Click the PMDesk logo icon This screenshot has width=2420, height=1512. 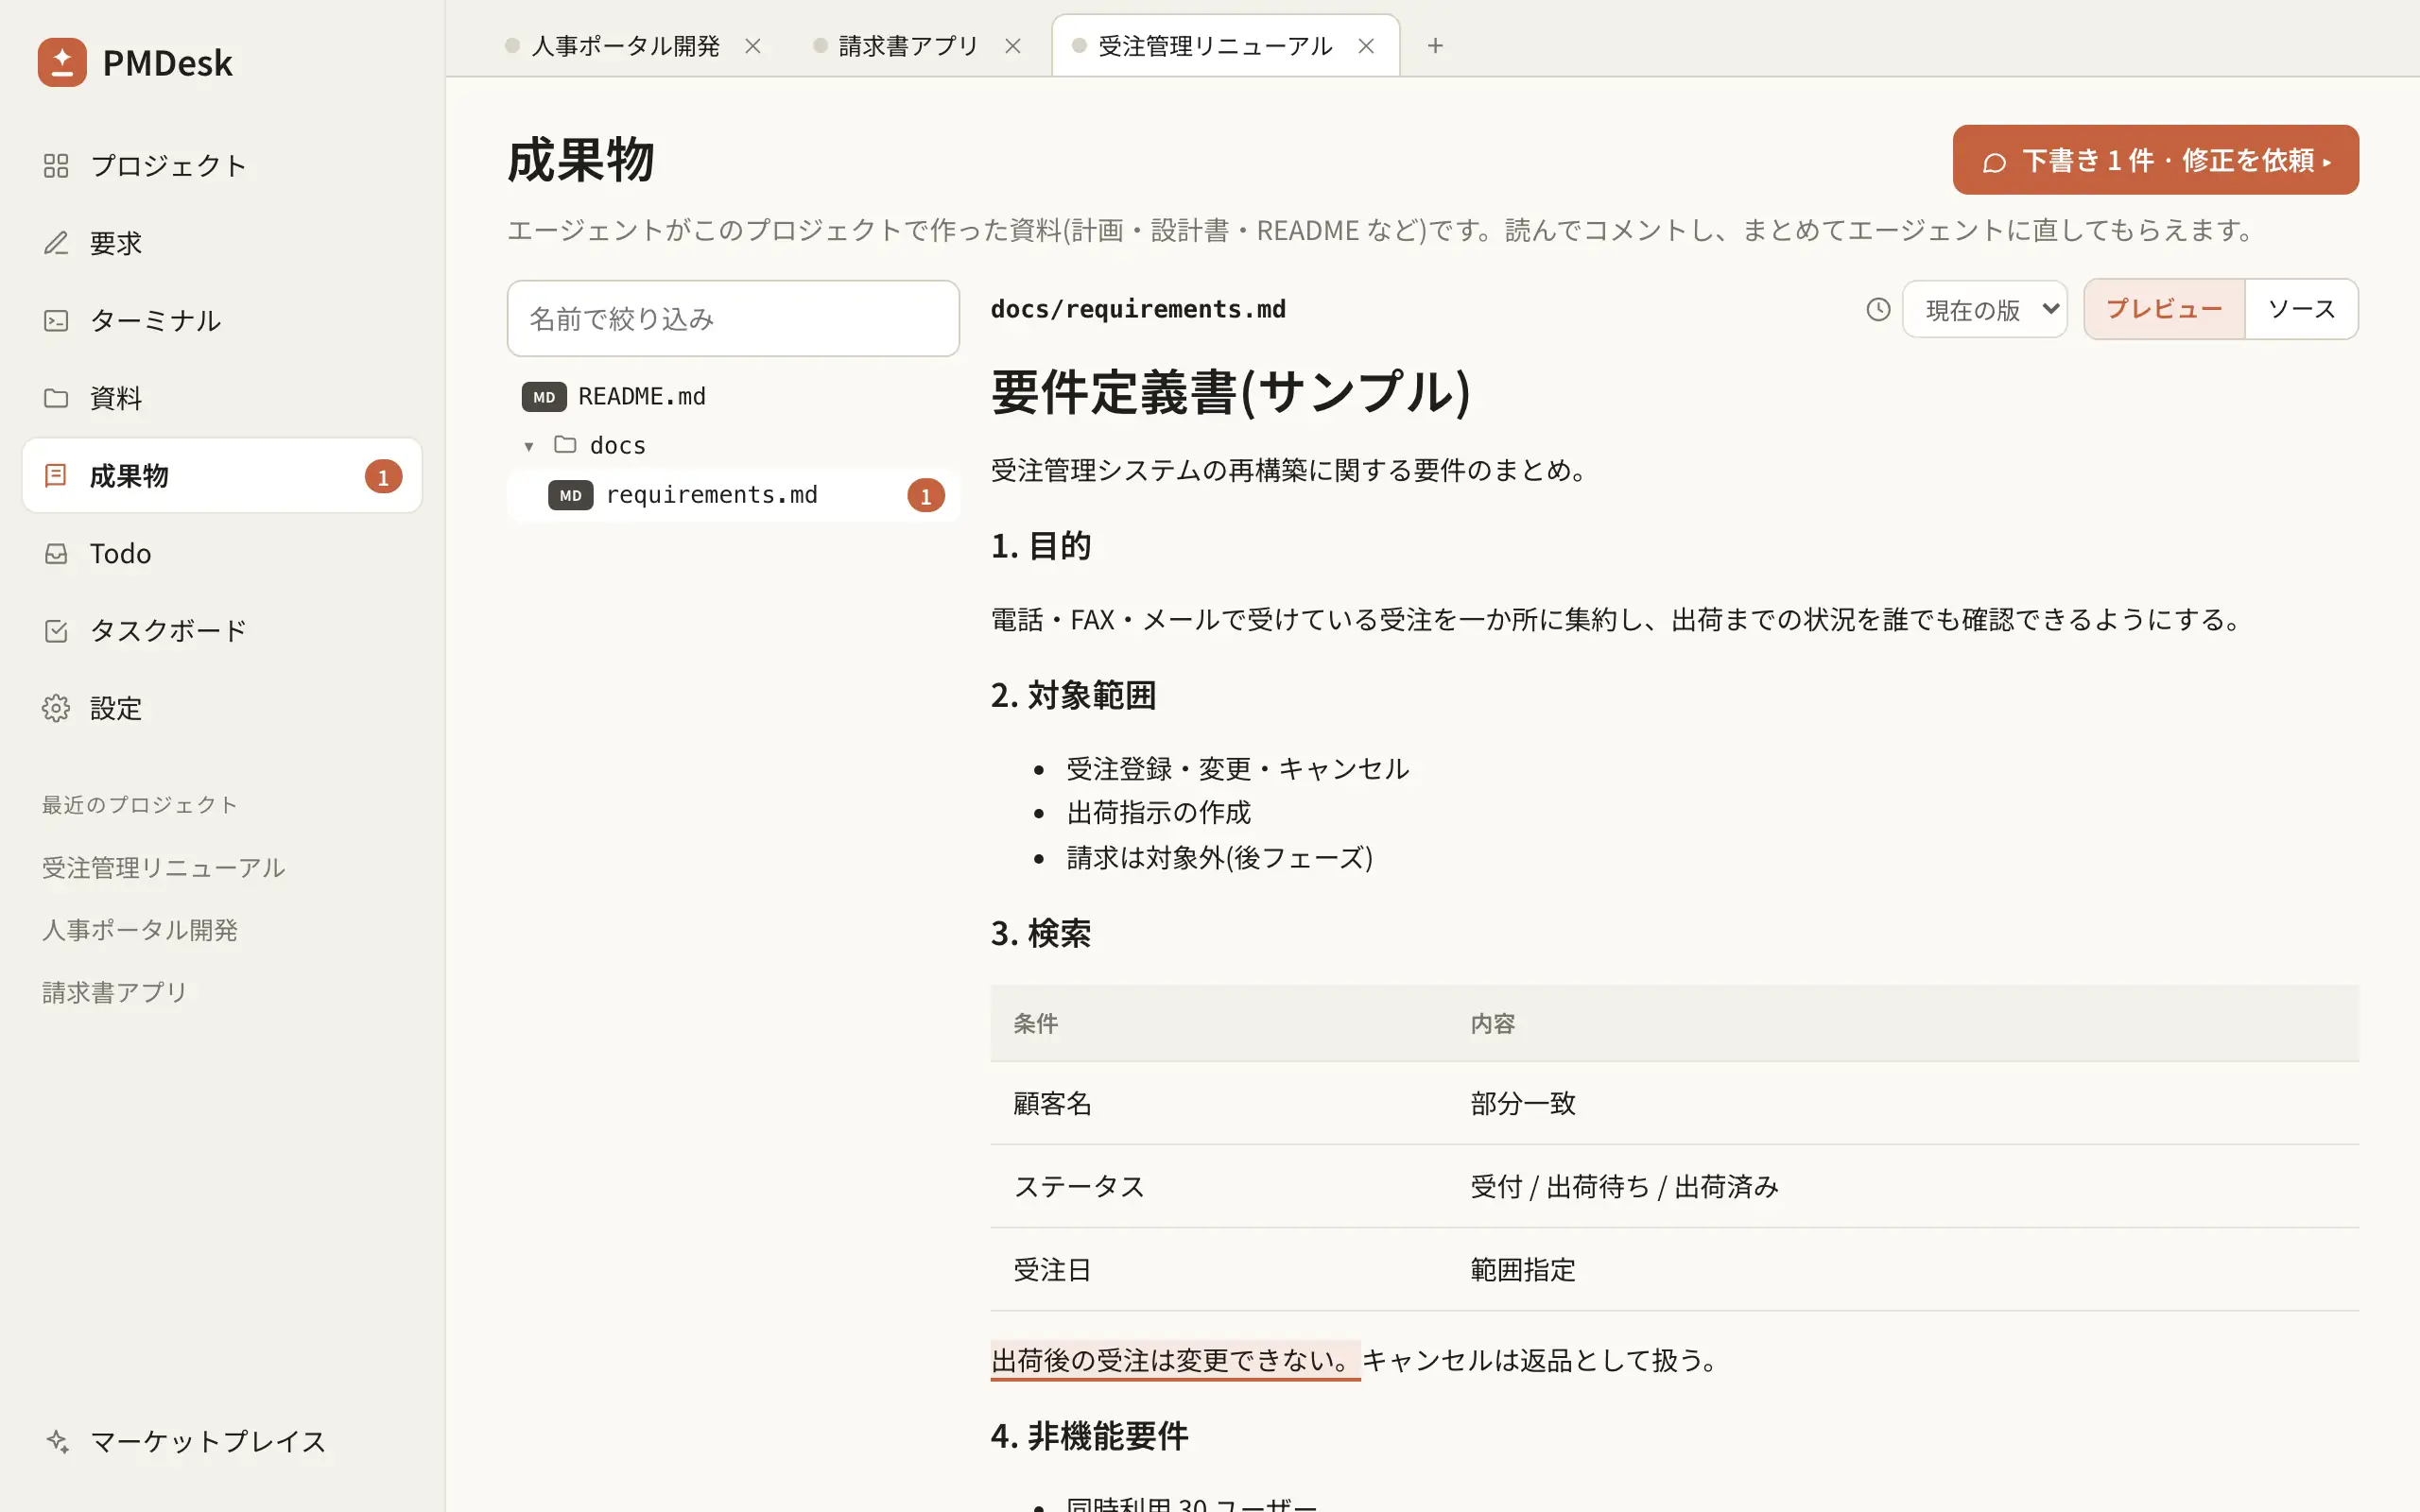point(62,62)
